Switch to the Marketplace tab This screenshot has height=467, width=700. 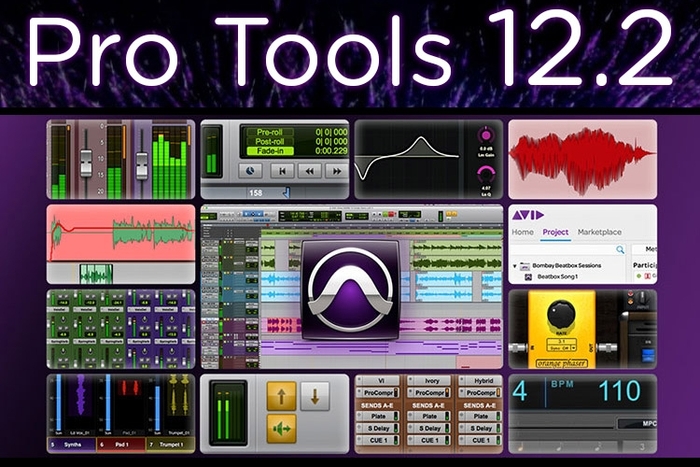coord(599,232)
